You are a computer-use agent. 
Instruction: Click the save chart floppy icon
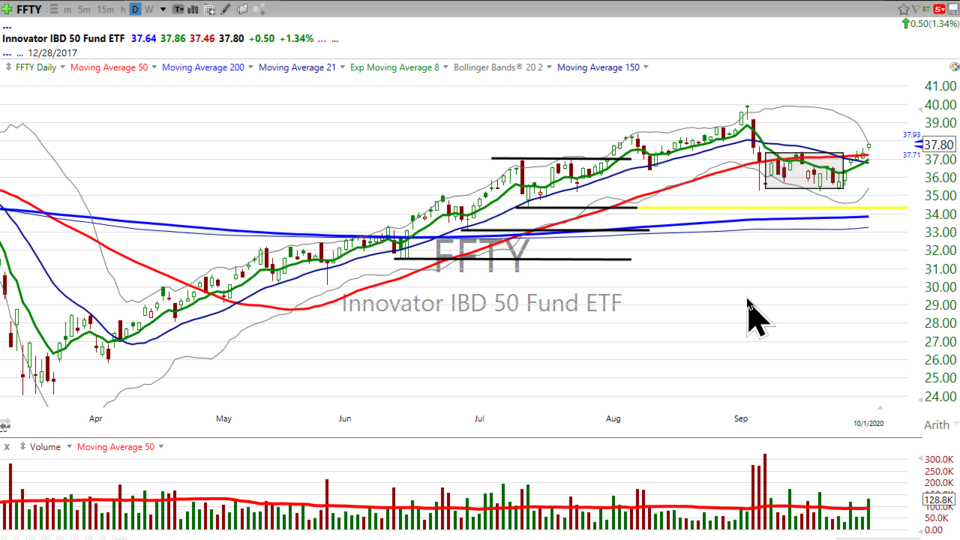point(953,9)
